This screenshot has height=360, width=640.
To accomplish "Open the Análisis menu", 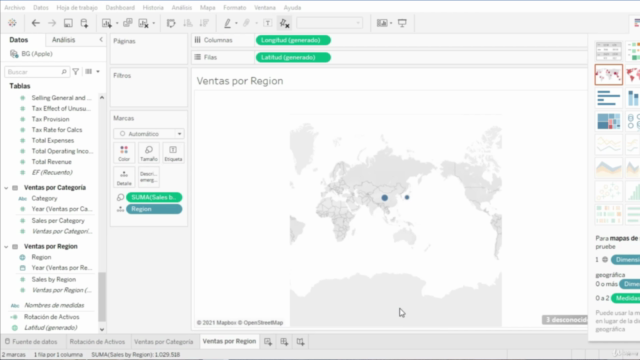I will tap(181, 7).
